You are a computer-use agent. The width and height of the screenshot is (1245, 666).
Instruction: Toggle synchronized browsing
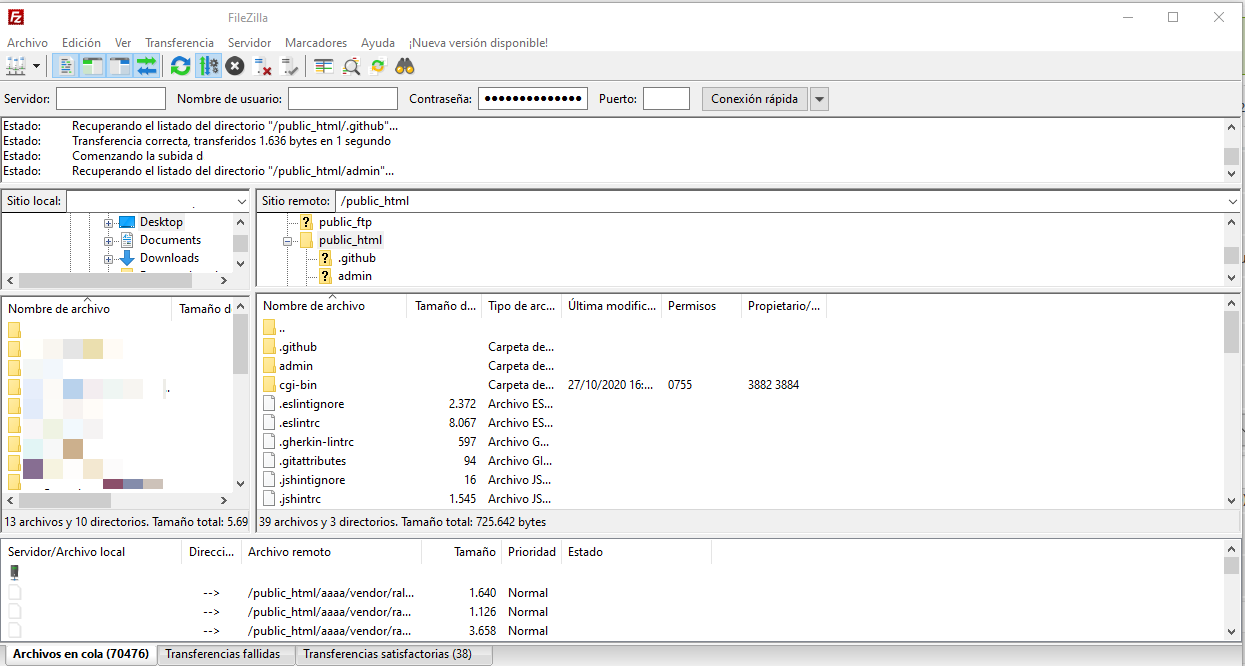(x=378, y=66)
